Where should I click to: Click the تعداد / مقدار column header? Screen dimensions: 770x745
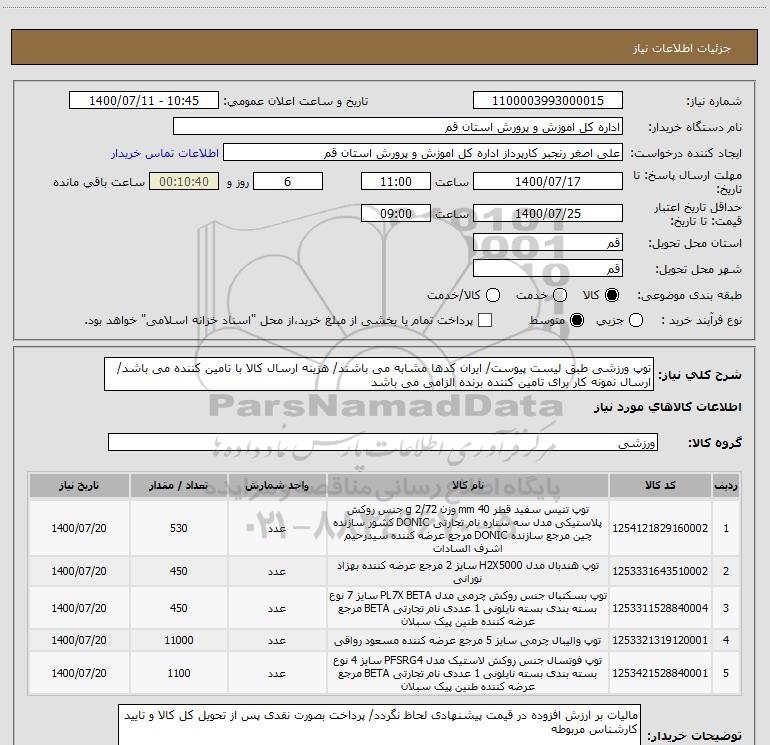click(x=179, y=486)
